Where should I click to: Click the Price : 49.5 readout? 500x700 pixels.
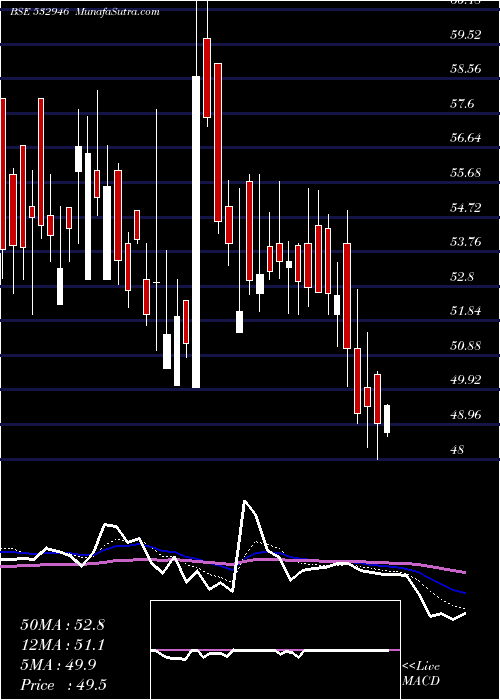point(63,685)
